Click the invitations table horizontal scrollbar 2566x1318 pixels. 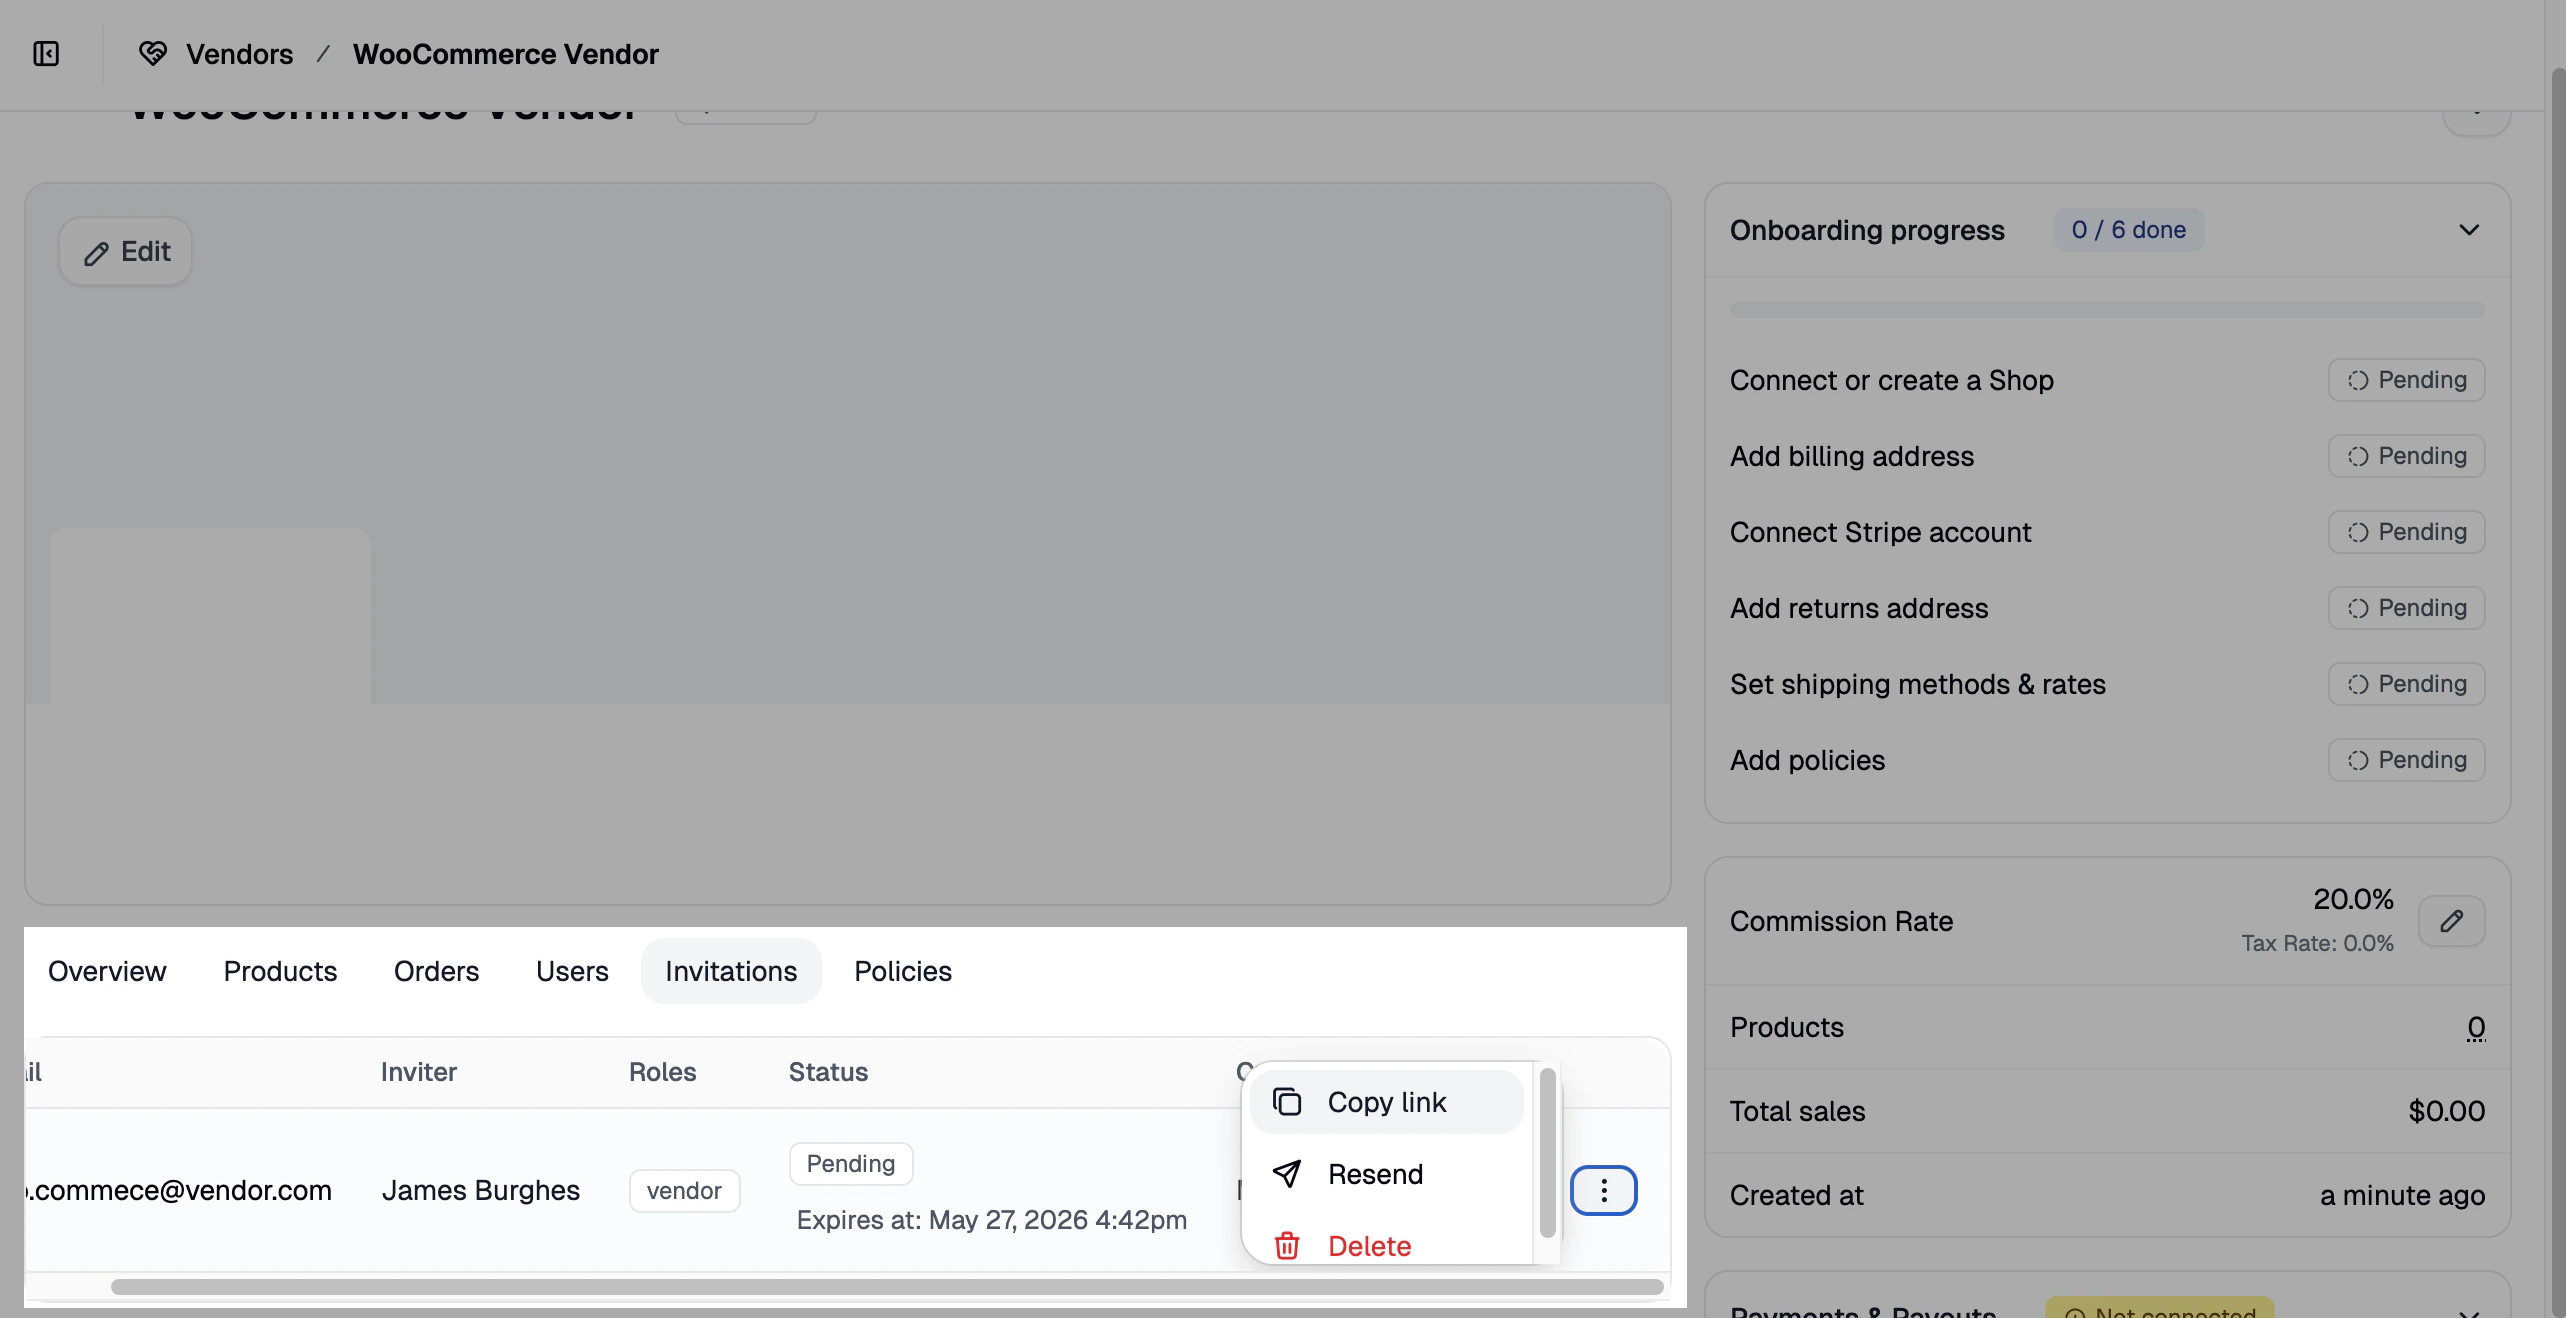[887, 1287]
